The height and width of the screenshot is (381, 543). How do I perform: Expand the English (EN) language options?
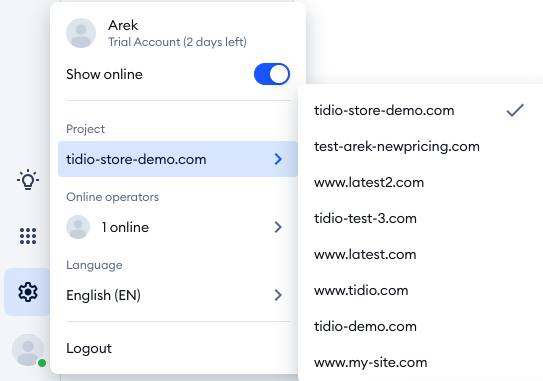(x=178, y=295)
